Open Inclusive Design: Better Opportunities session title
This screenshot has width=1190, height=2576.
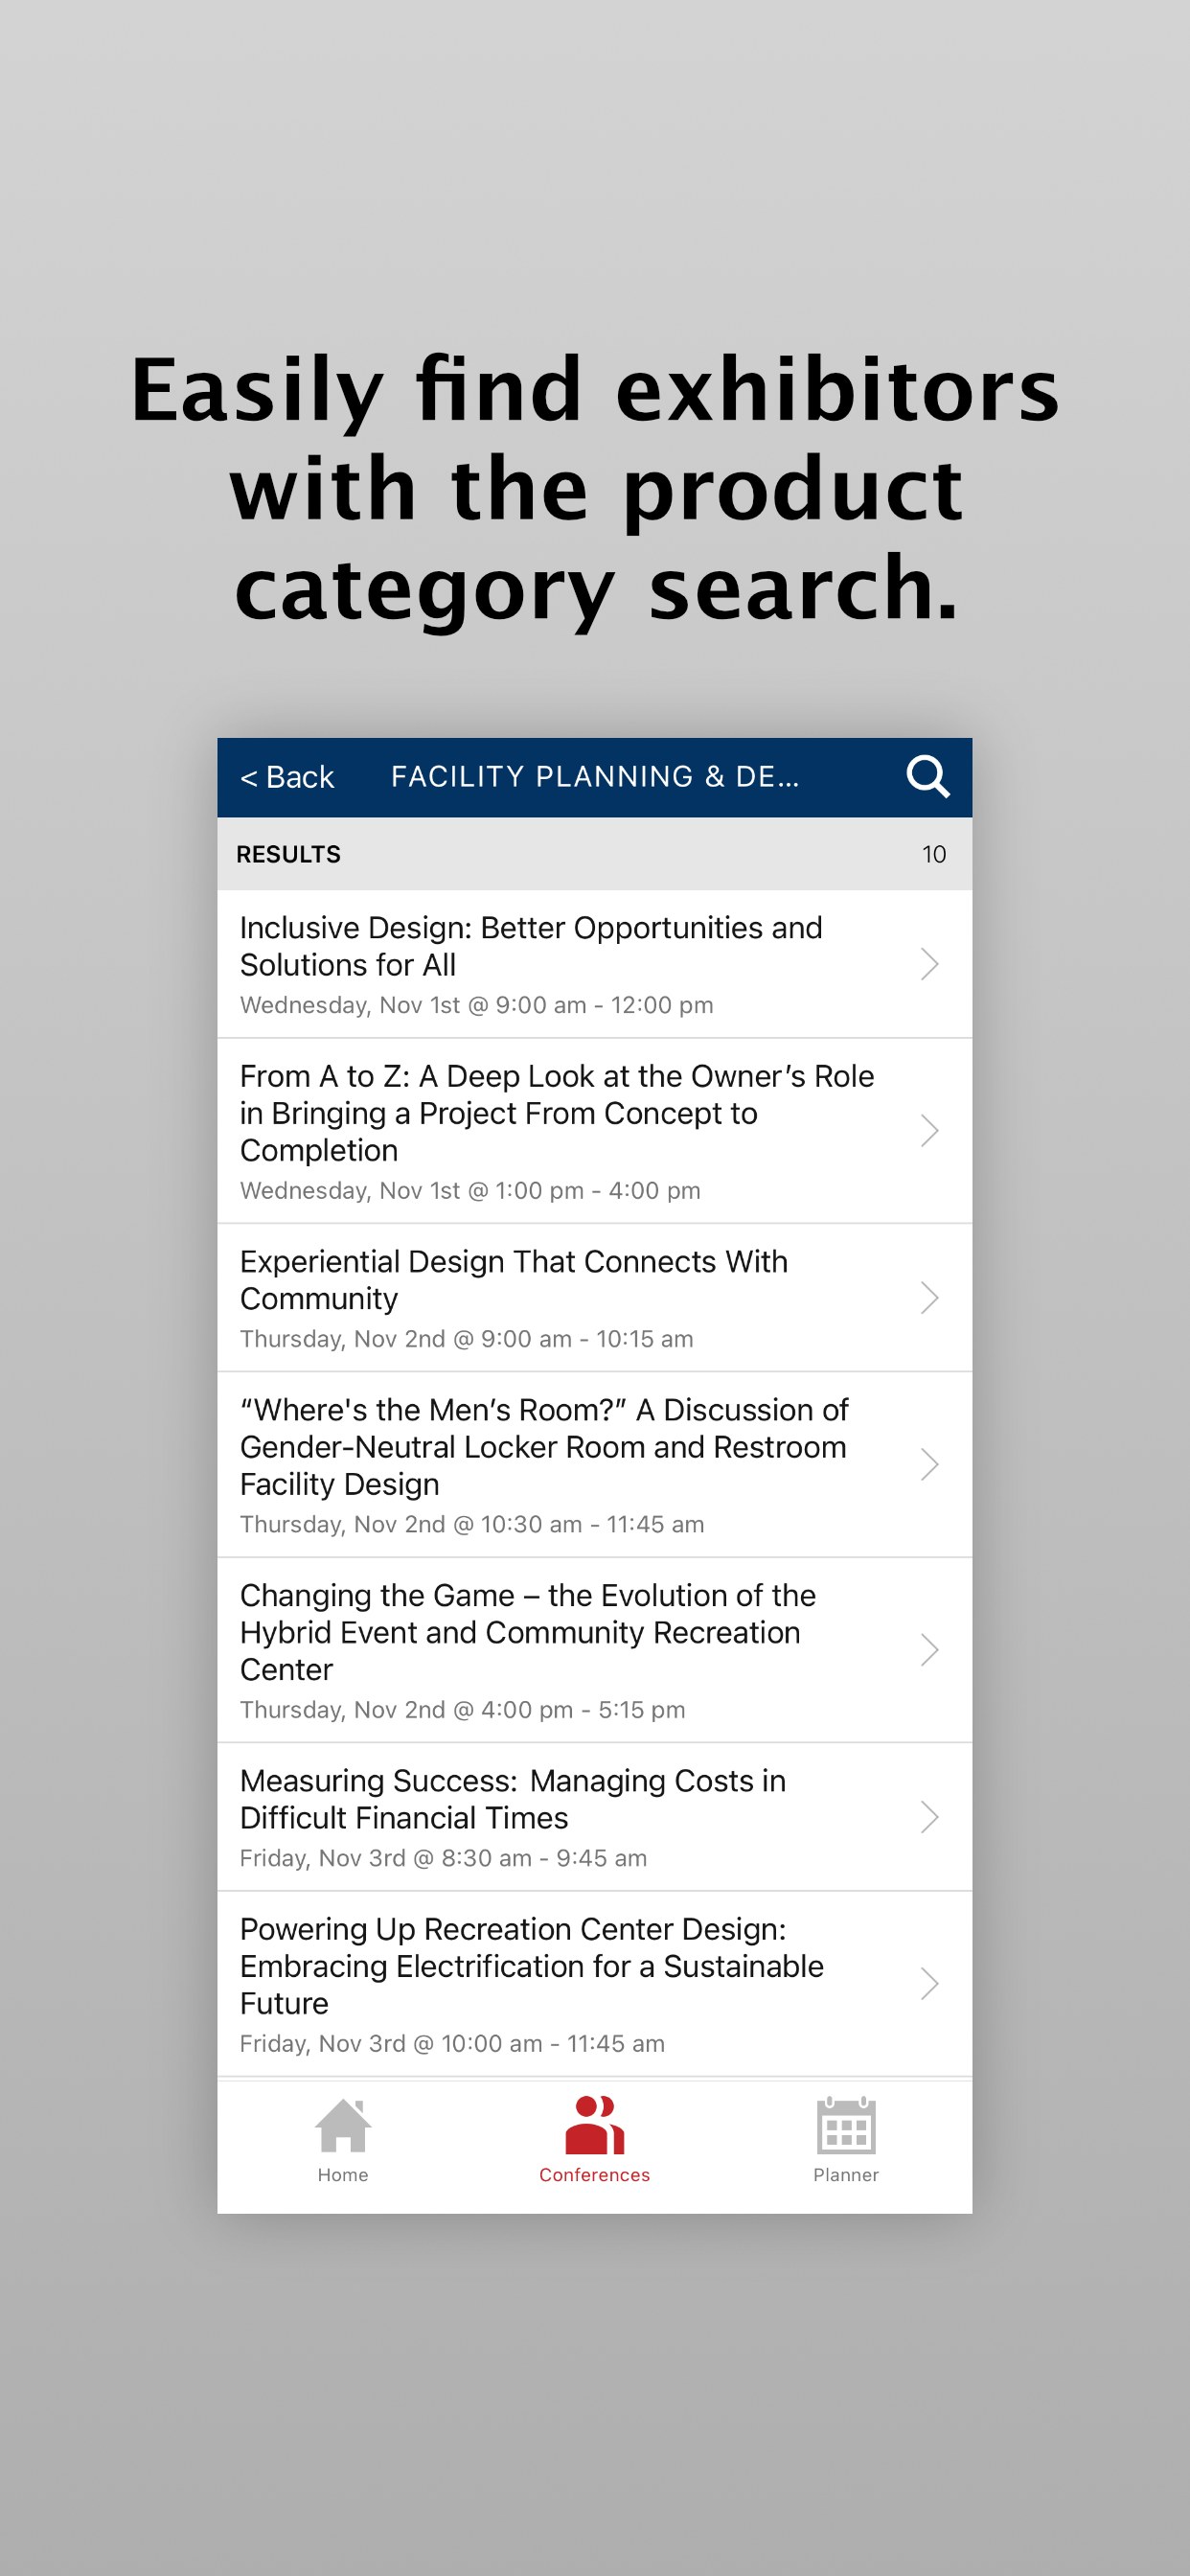tap(531, 946)
